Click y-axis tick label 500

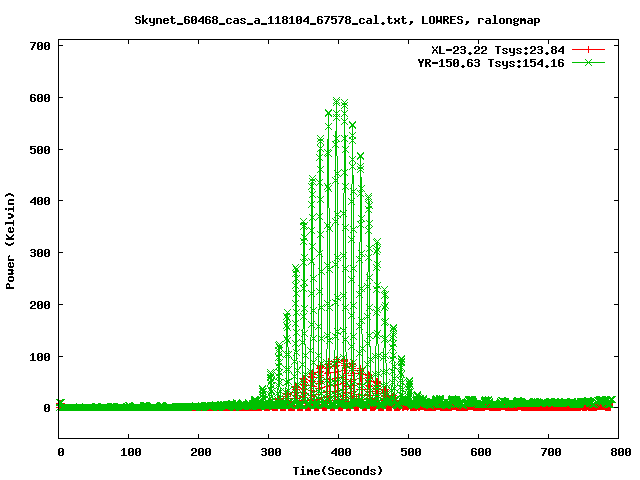pos(40,150)
